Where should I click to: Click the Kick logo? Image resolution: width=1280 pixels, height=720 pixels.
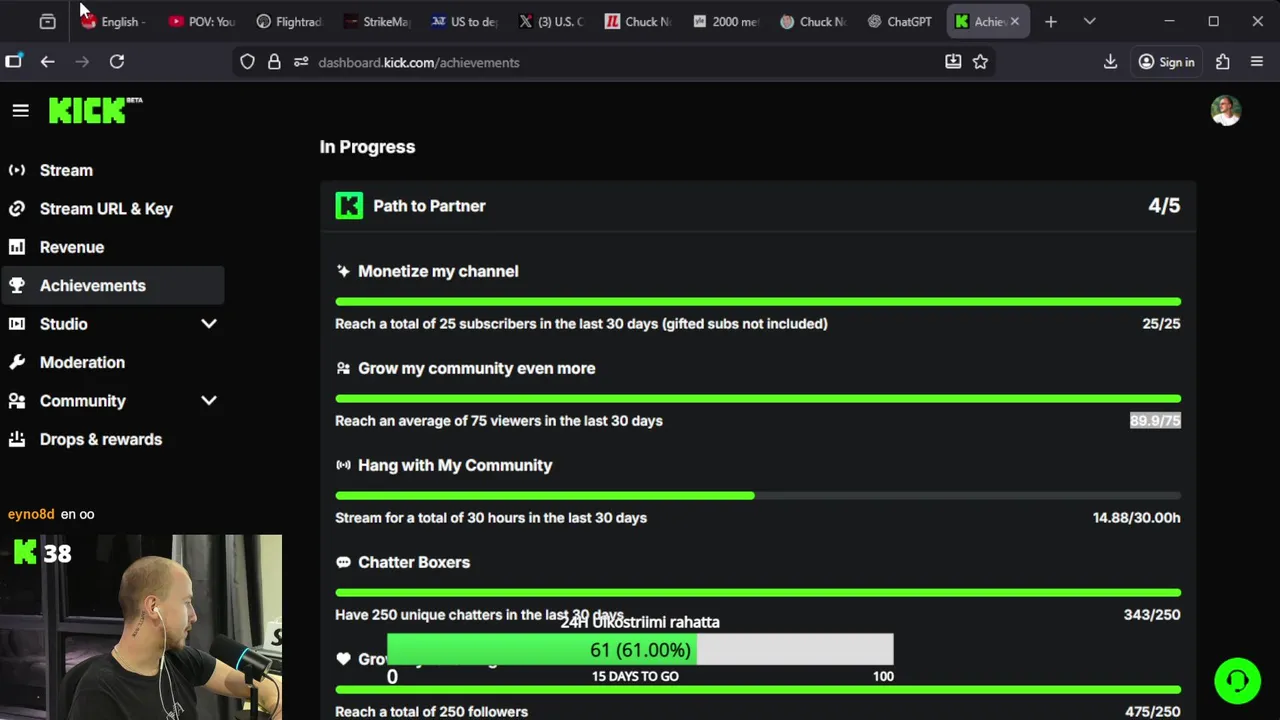[x=88, y=110]
